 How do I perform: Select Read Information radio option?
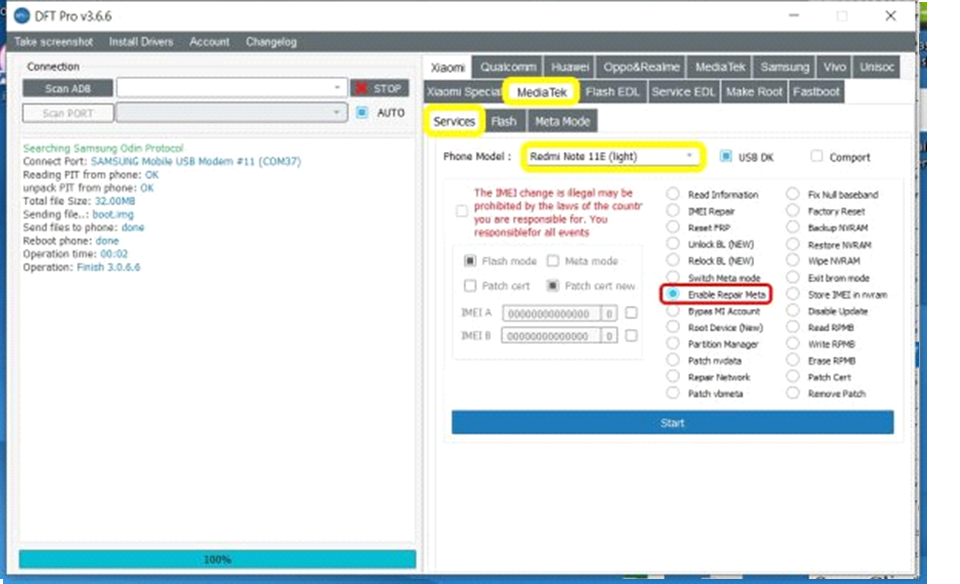pos(673,194)
